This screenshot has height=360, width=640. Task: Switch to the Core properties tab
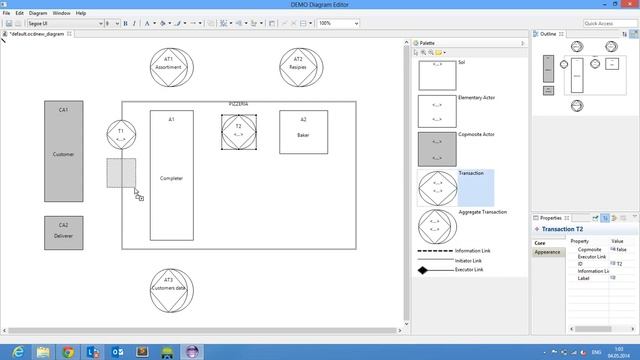(x=548, y=243)
